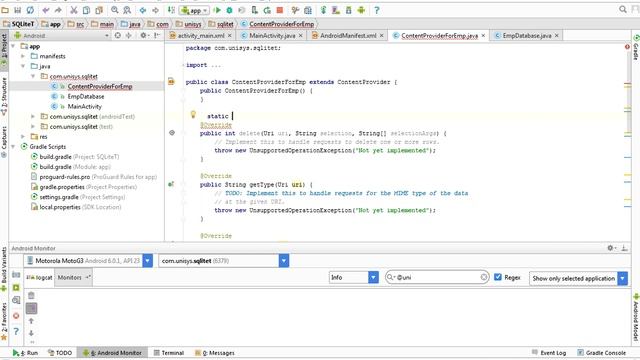Open the TODO tool window

60,353
